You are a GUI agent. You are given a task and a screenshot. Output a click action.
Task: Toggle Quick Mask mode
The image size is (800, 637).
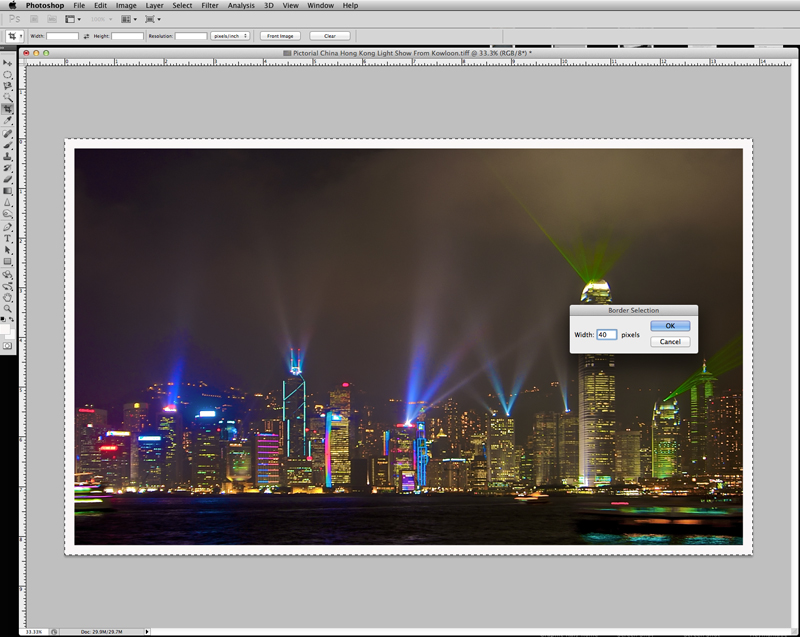[8, 345]
